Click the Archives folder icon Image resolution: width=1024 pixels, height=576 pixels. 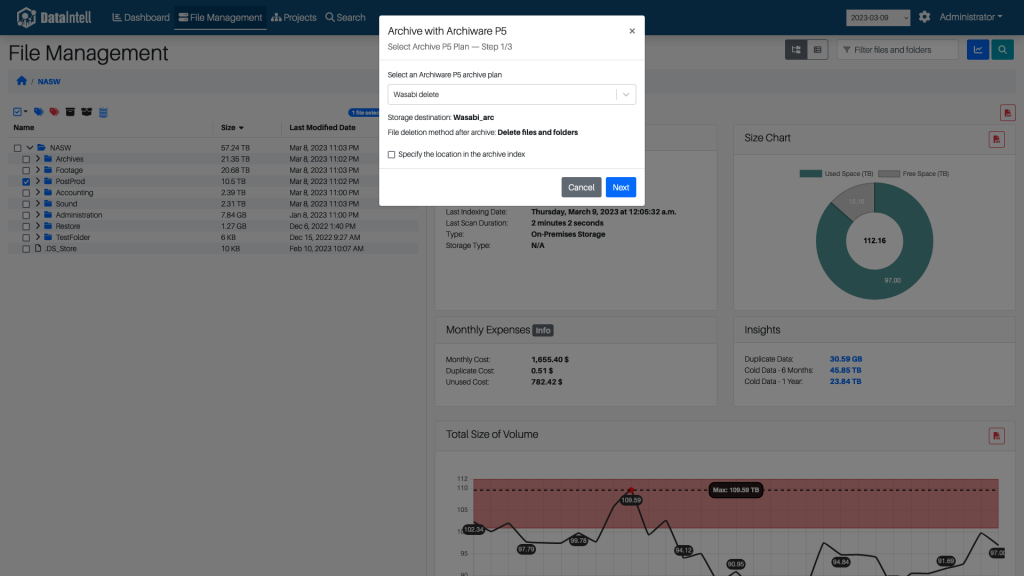pos(48,159)
